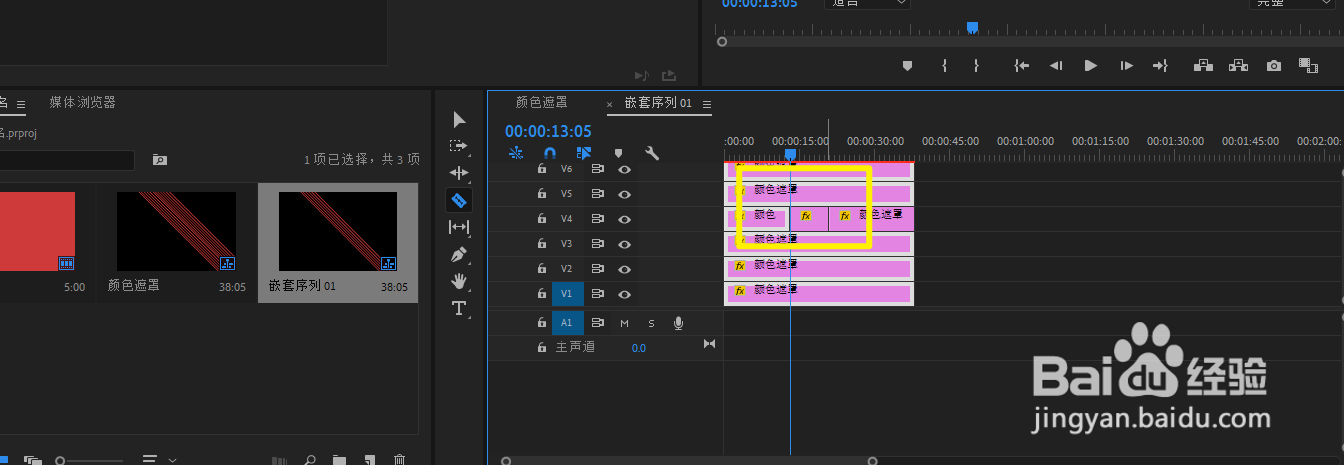
Task: Hide track V4 output eye
Action: 625,219
